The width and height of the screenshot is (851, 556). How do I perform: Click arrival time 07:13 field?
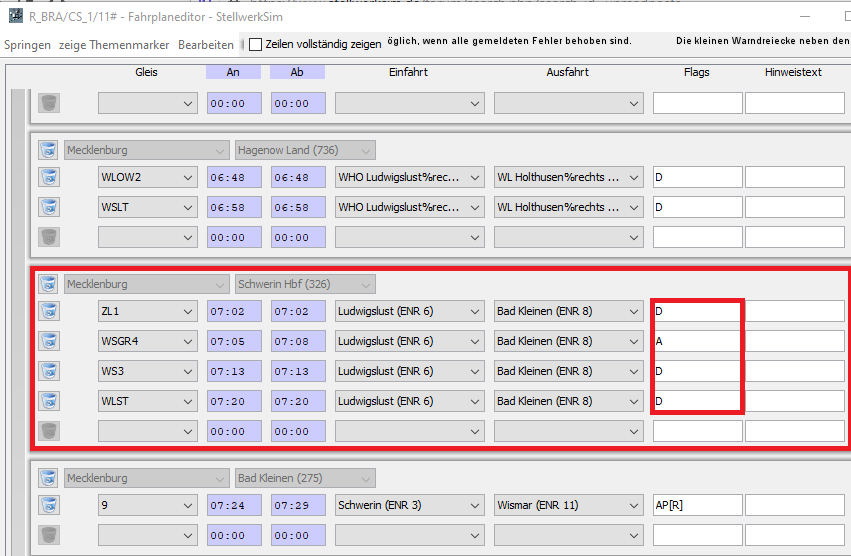click(234, 371)
